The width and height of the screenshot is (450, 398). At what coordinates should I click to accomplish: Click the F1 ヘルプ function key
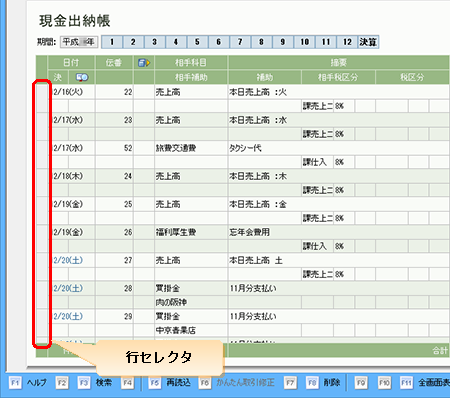(28, 383)
